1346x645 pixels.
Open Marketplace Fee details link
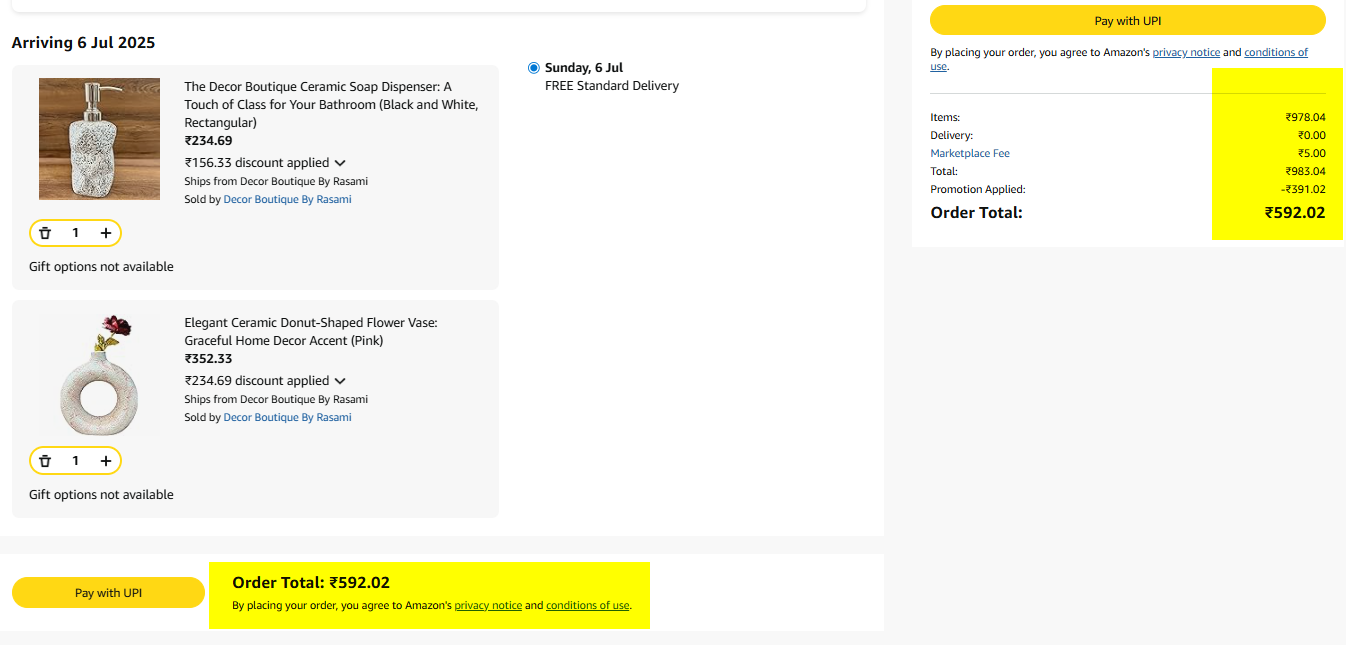pyautogui.click(x=970, y=153)
